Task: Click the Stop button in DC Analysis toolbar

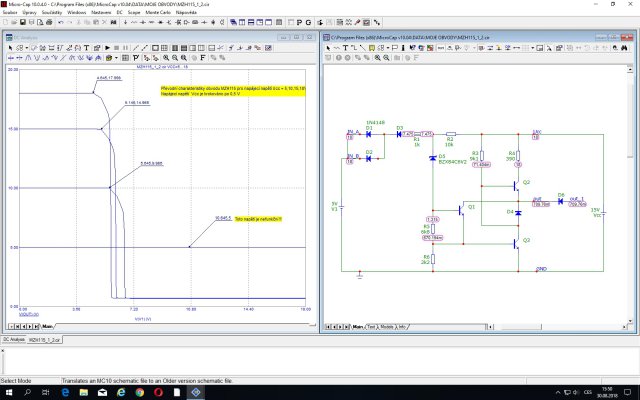Action: pos(116,48)
